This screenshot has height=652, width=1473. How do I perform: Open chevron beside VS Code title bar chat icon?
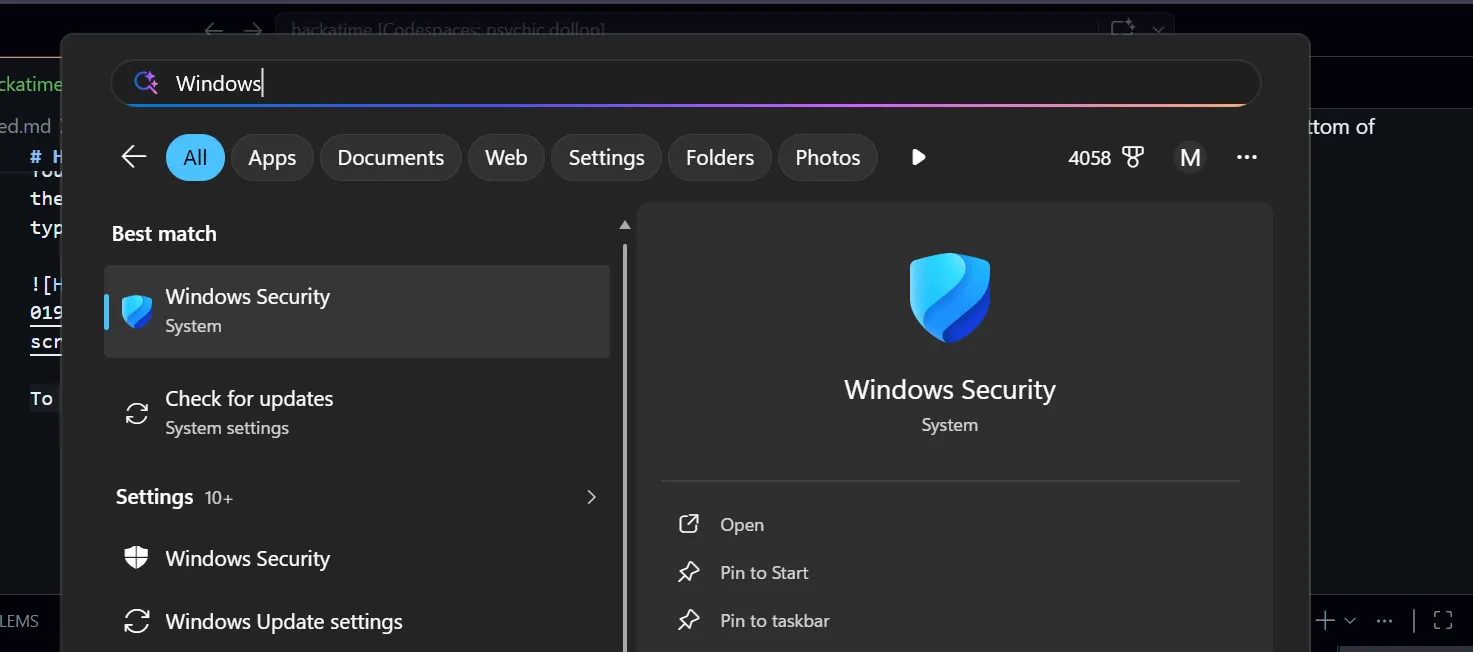tap(1158, 30)
